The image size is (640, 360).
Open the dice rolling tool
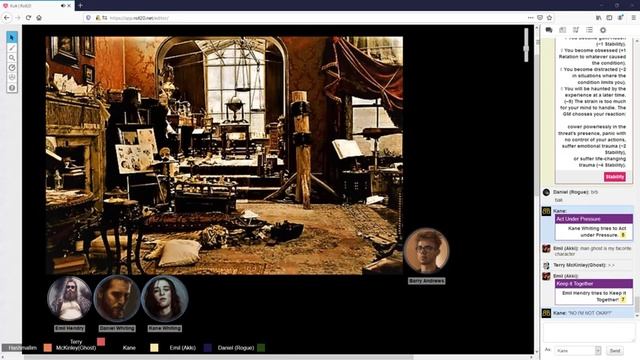(x=12, y=77)
